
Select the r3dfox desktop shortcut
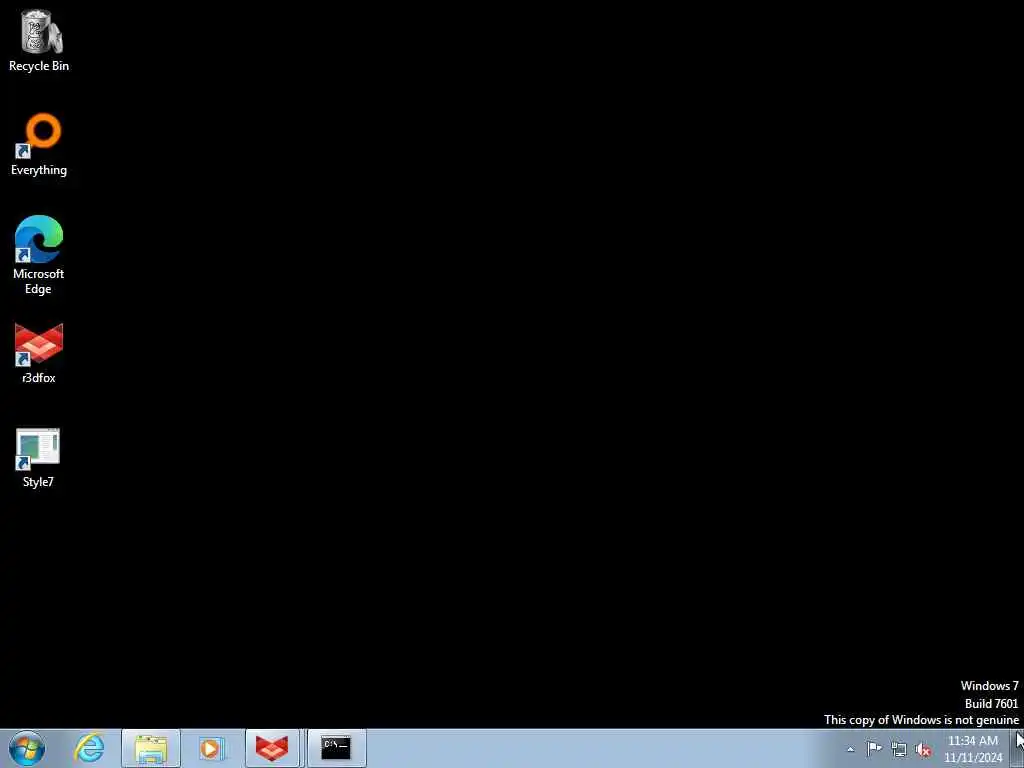39,353
